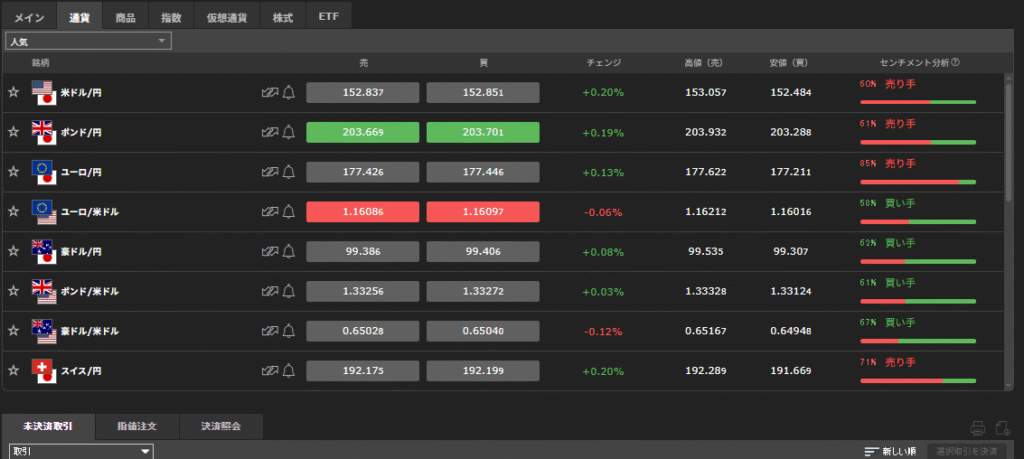The height and width of the screenshot is (459, 1024).
Task: Open chart icon for スイス/円
Action: (x=268, y=370)
